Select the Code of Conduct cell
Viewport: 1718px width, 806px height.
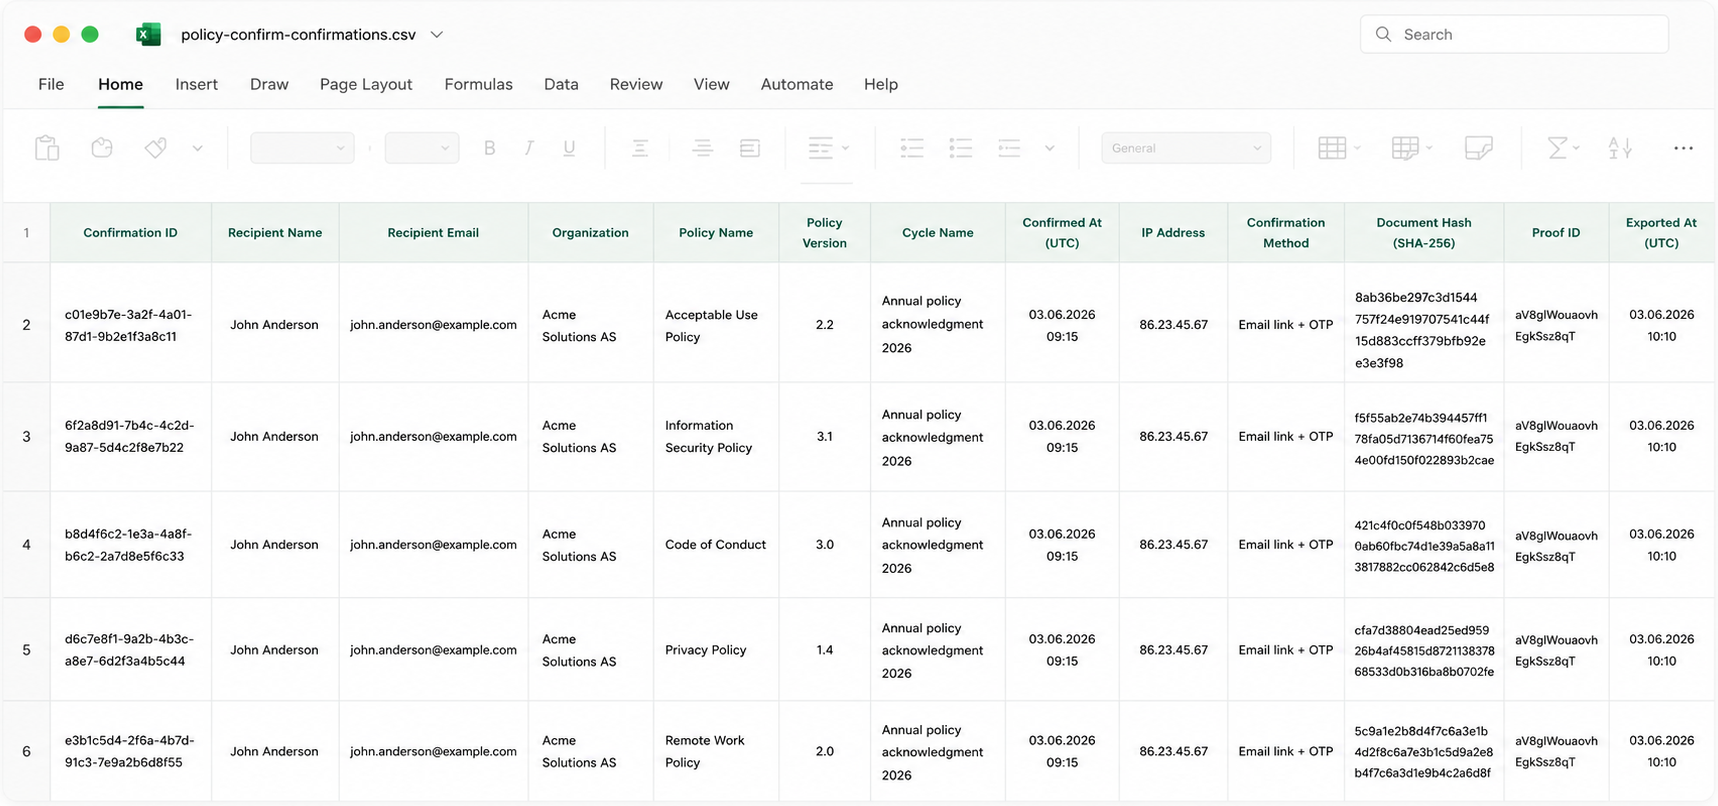[716, 545]
